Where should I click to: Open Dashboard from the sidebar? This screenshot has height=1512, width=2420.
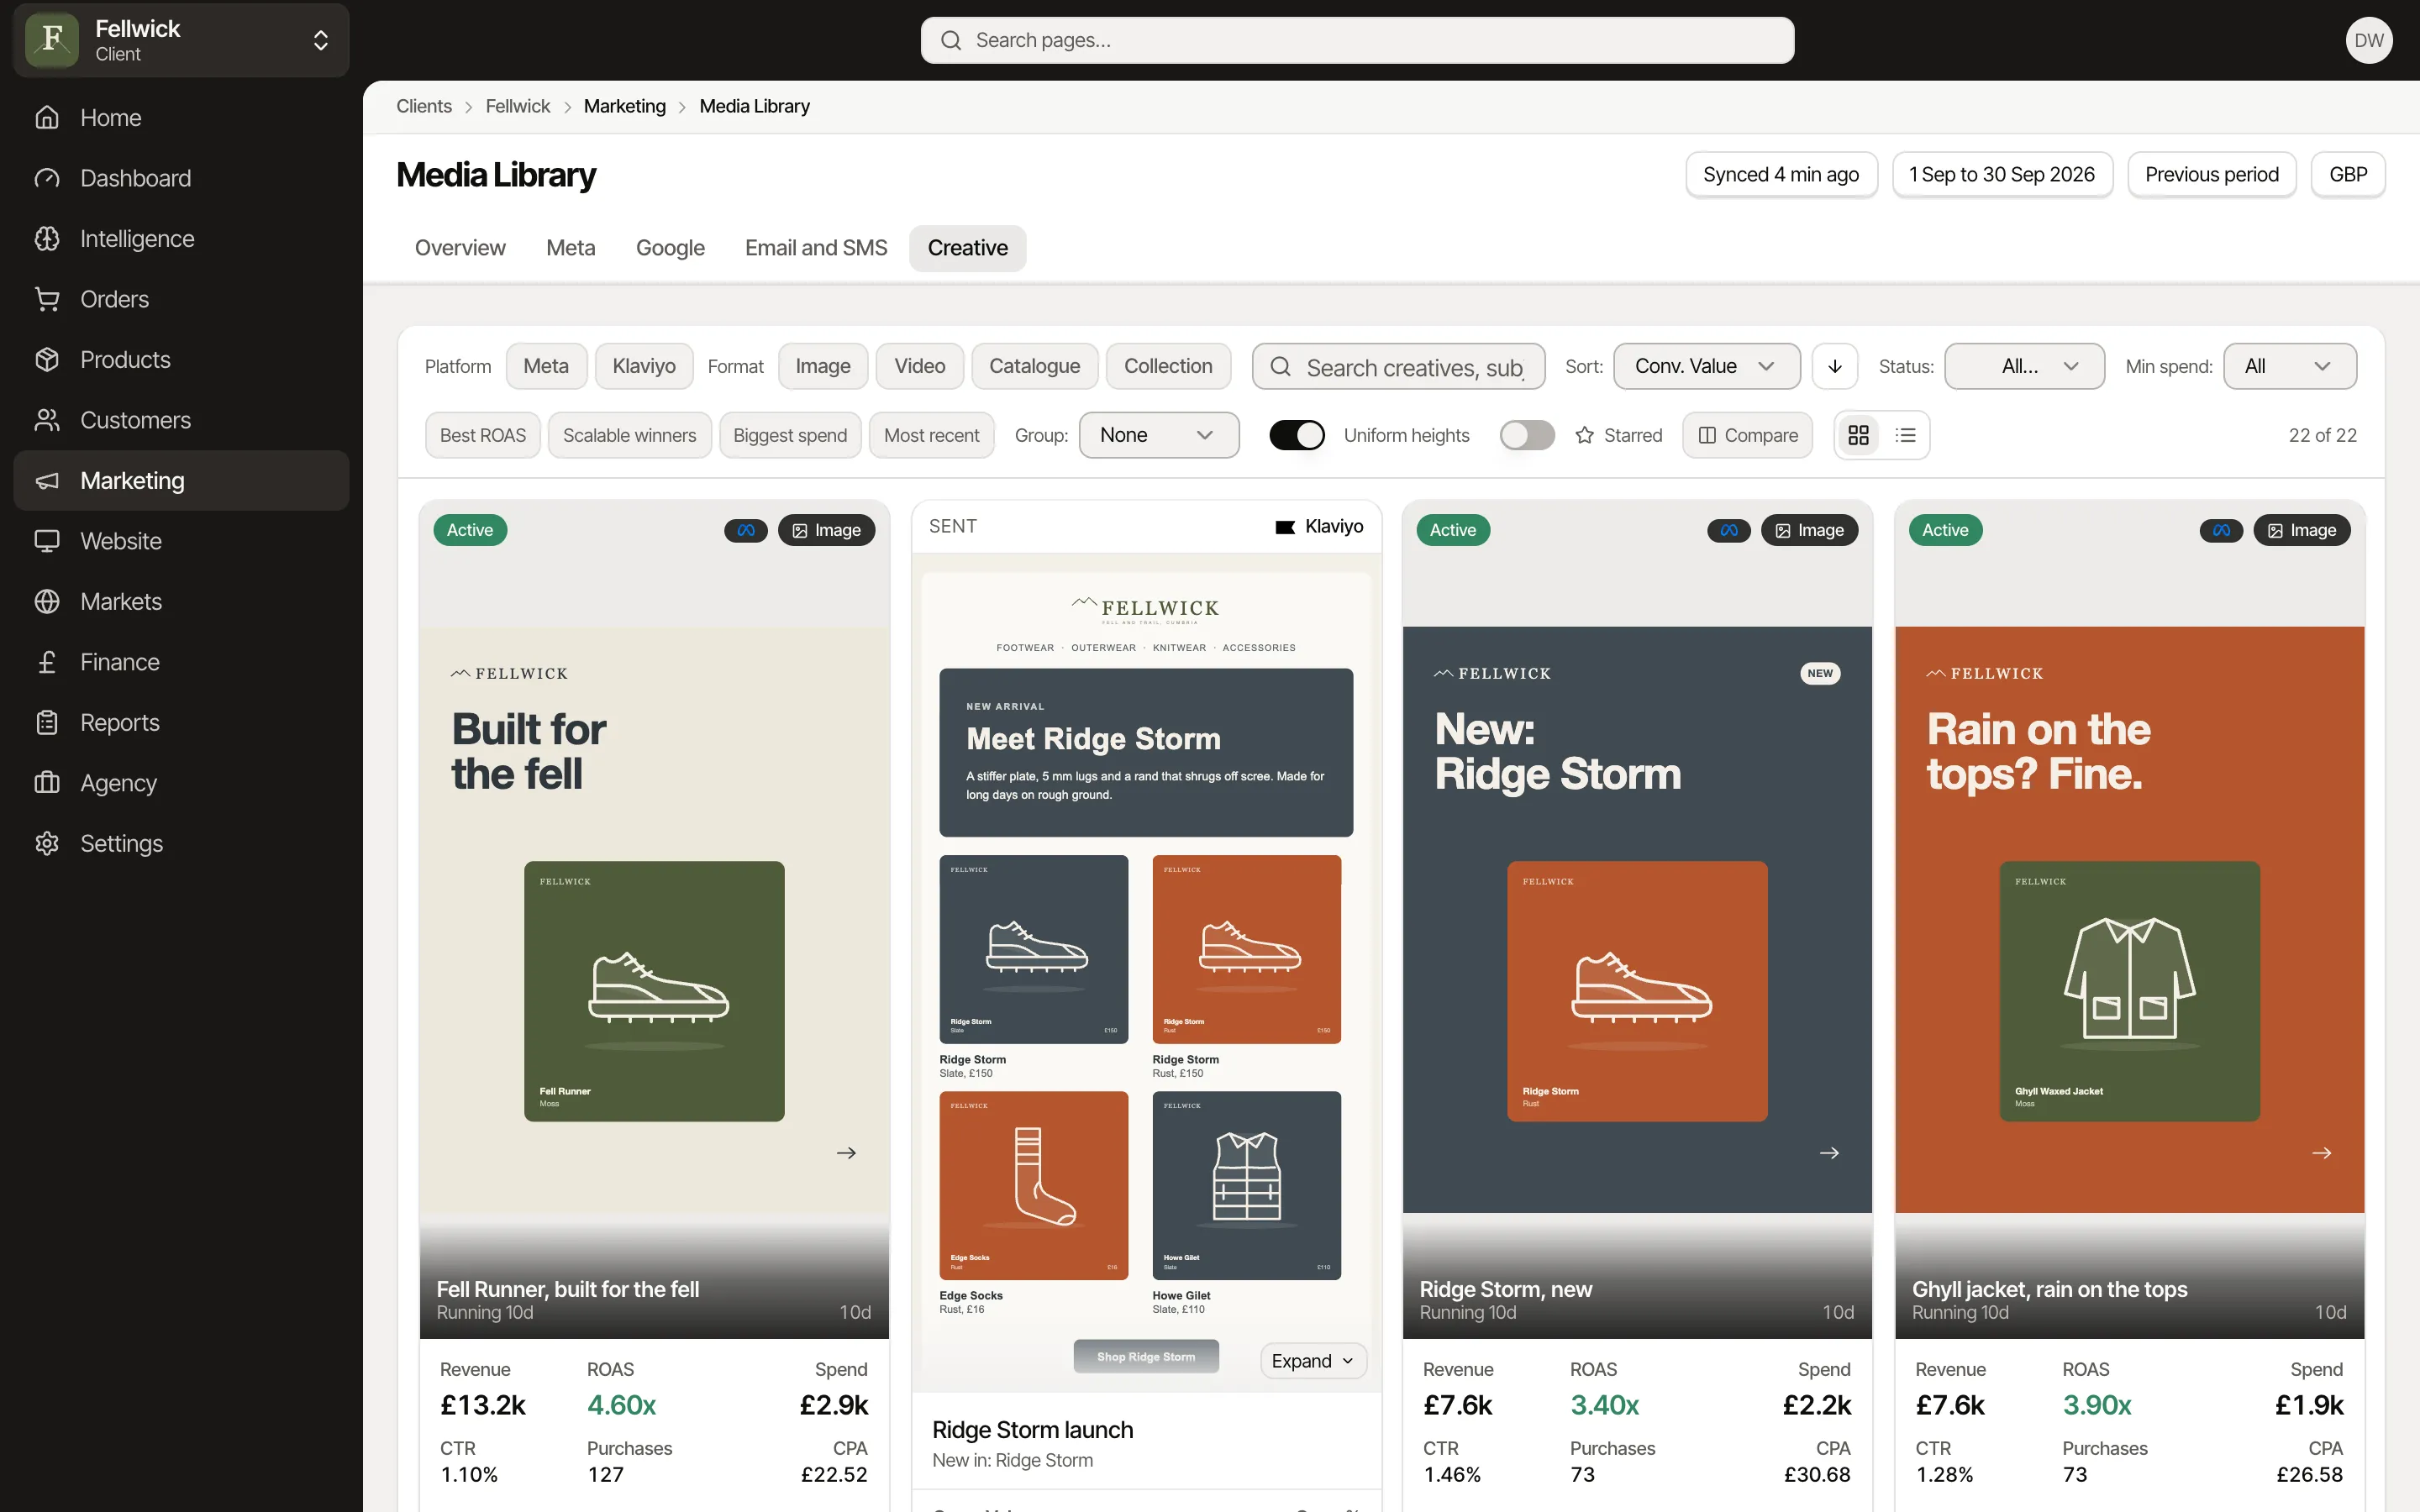181,178
